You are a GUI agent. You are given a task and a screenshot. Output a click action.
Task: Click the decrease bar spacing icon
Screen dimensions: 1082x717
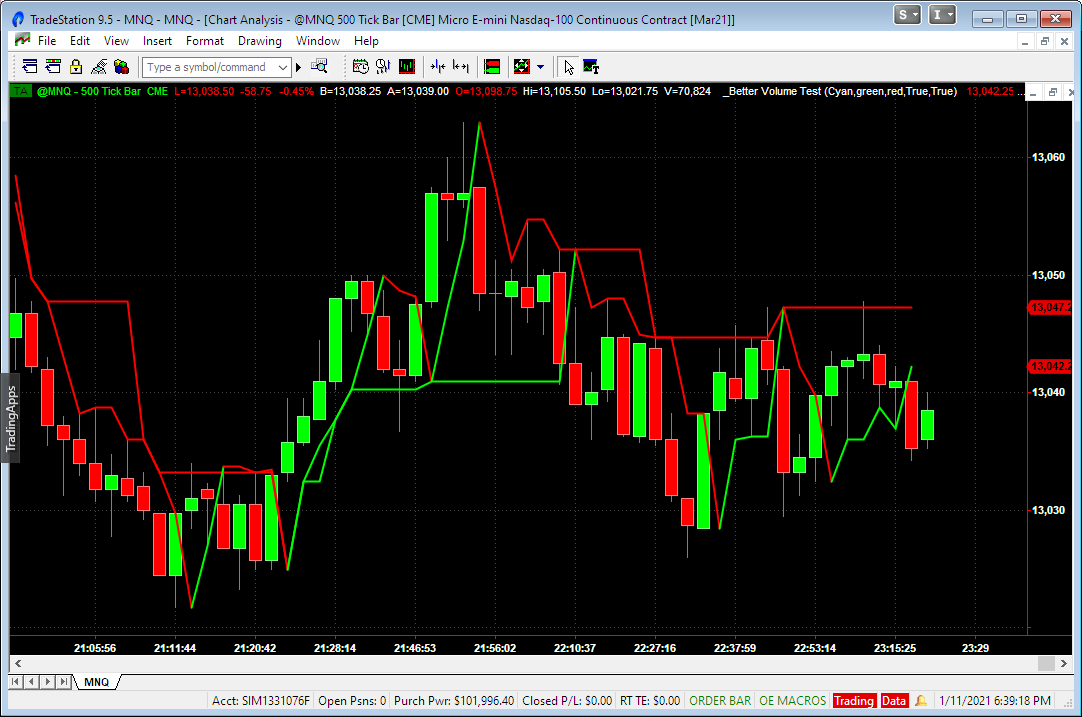coord(437,67)
